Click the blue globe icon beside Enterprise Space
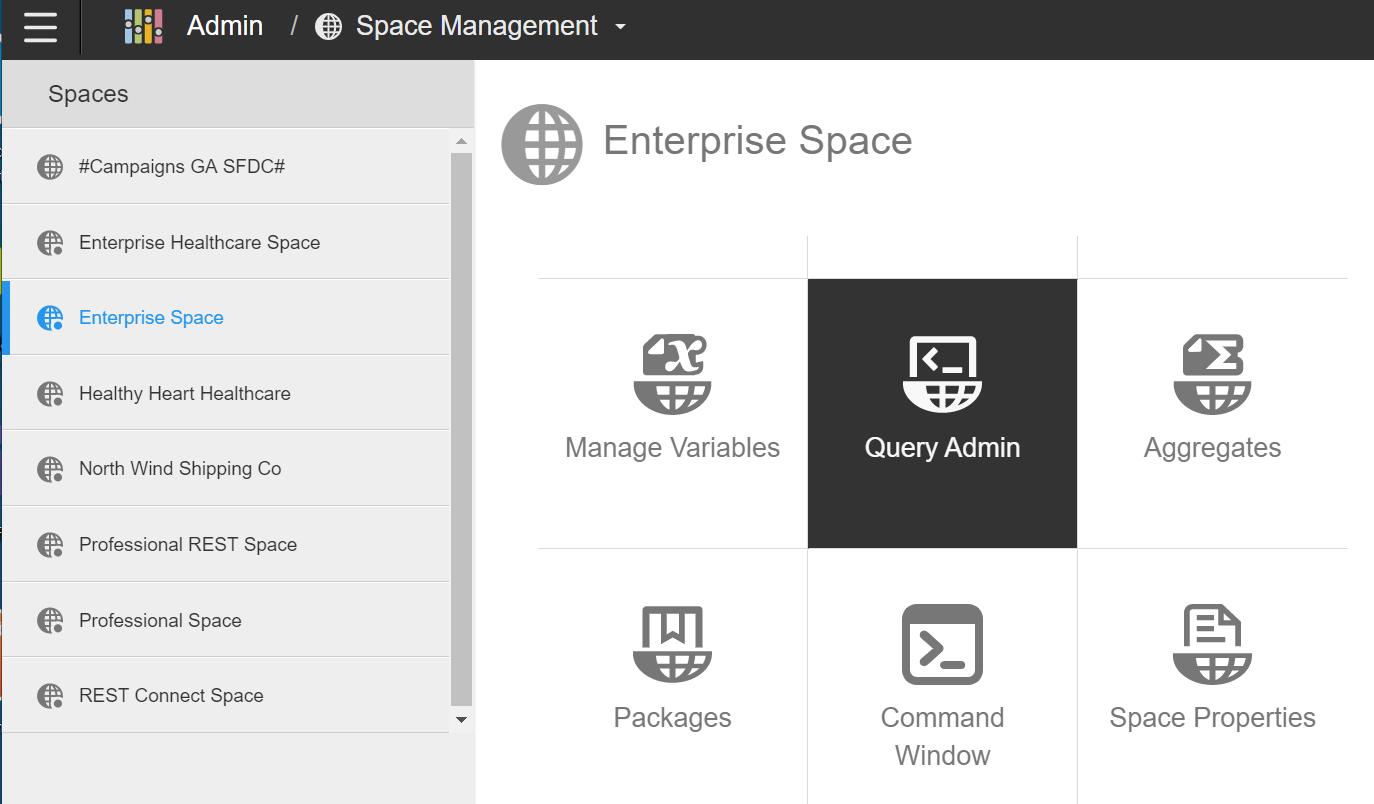Viewport: 1374px width, 804px height. coord(50,318)
